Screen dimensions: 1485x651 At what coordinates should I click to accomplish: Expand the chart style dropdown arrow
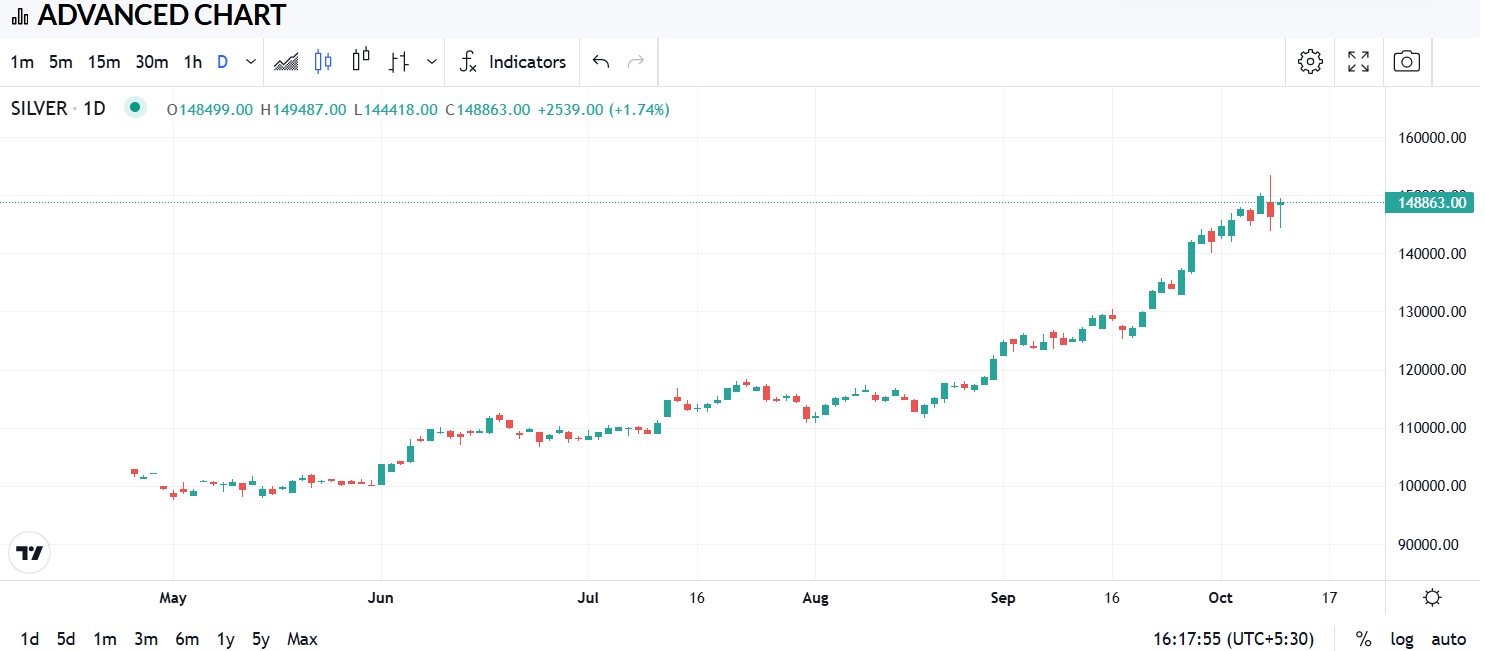[x=431, y=62]
